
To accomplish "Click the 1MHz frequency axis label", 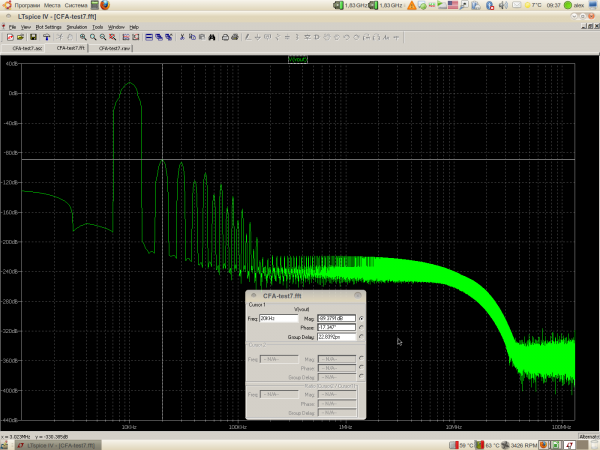I will (346, 427).
